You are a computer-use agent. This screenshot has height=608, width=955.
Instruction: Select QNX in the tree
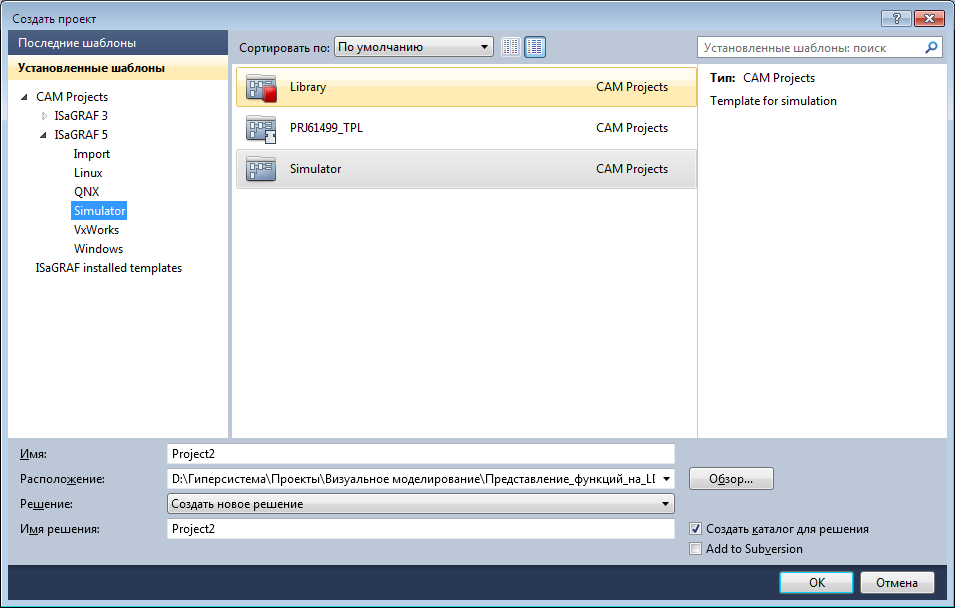point(86,192)
